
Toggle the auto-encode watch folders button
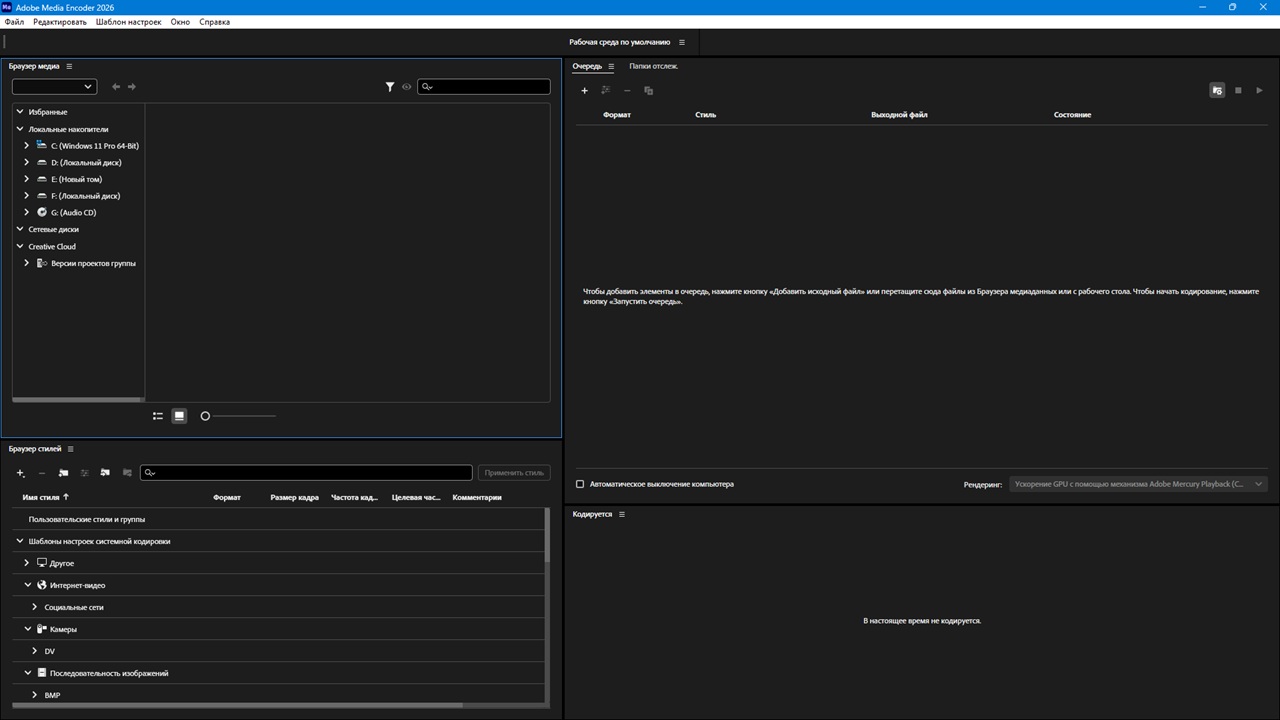pos(1217,91)
